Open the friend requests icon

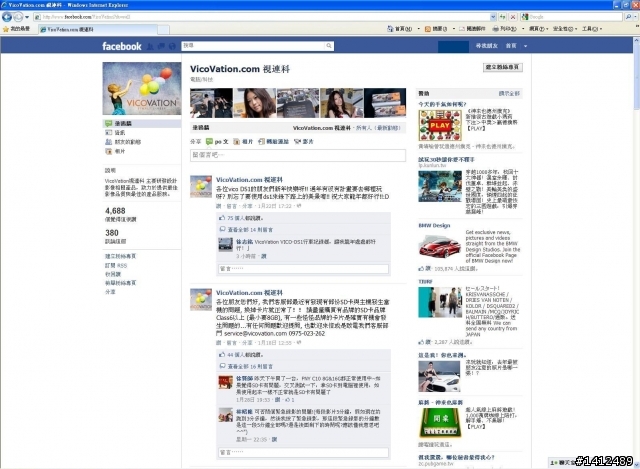150,47
